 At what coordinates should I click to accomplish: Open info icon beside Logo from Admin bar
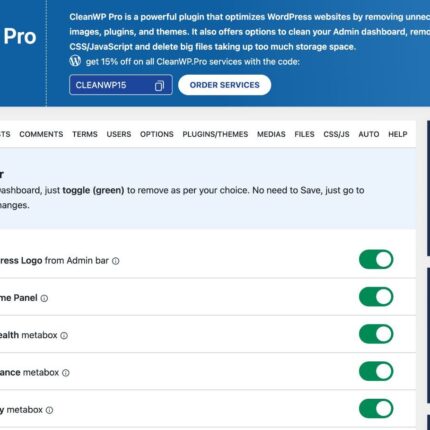point(116,261)
